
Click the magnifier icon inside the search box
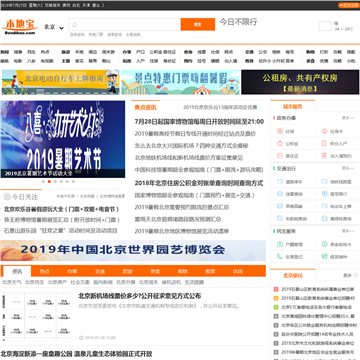tap(75, 24)
